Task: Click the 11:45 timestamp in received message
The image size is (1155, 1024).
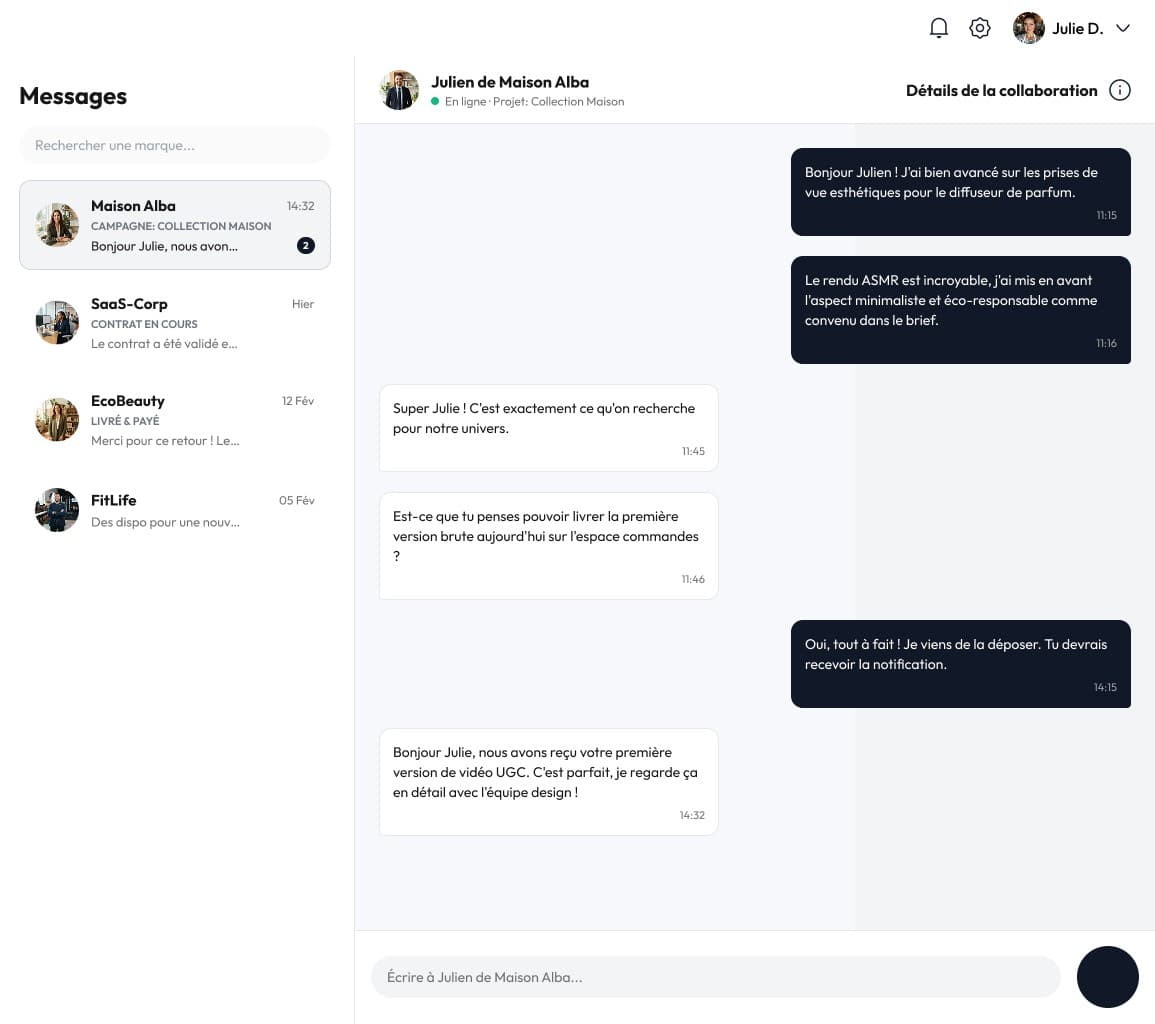Action: point(693,451)
